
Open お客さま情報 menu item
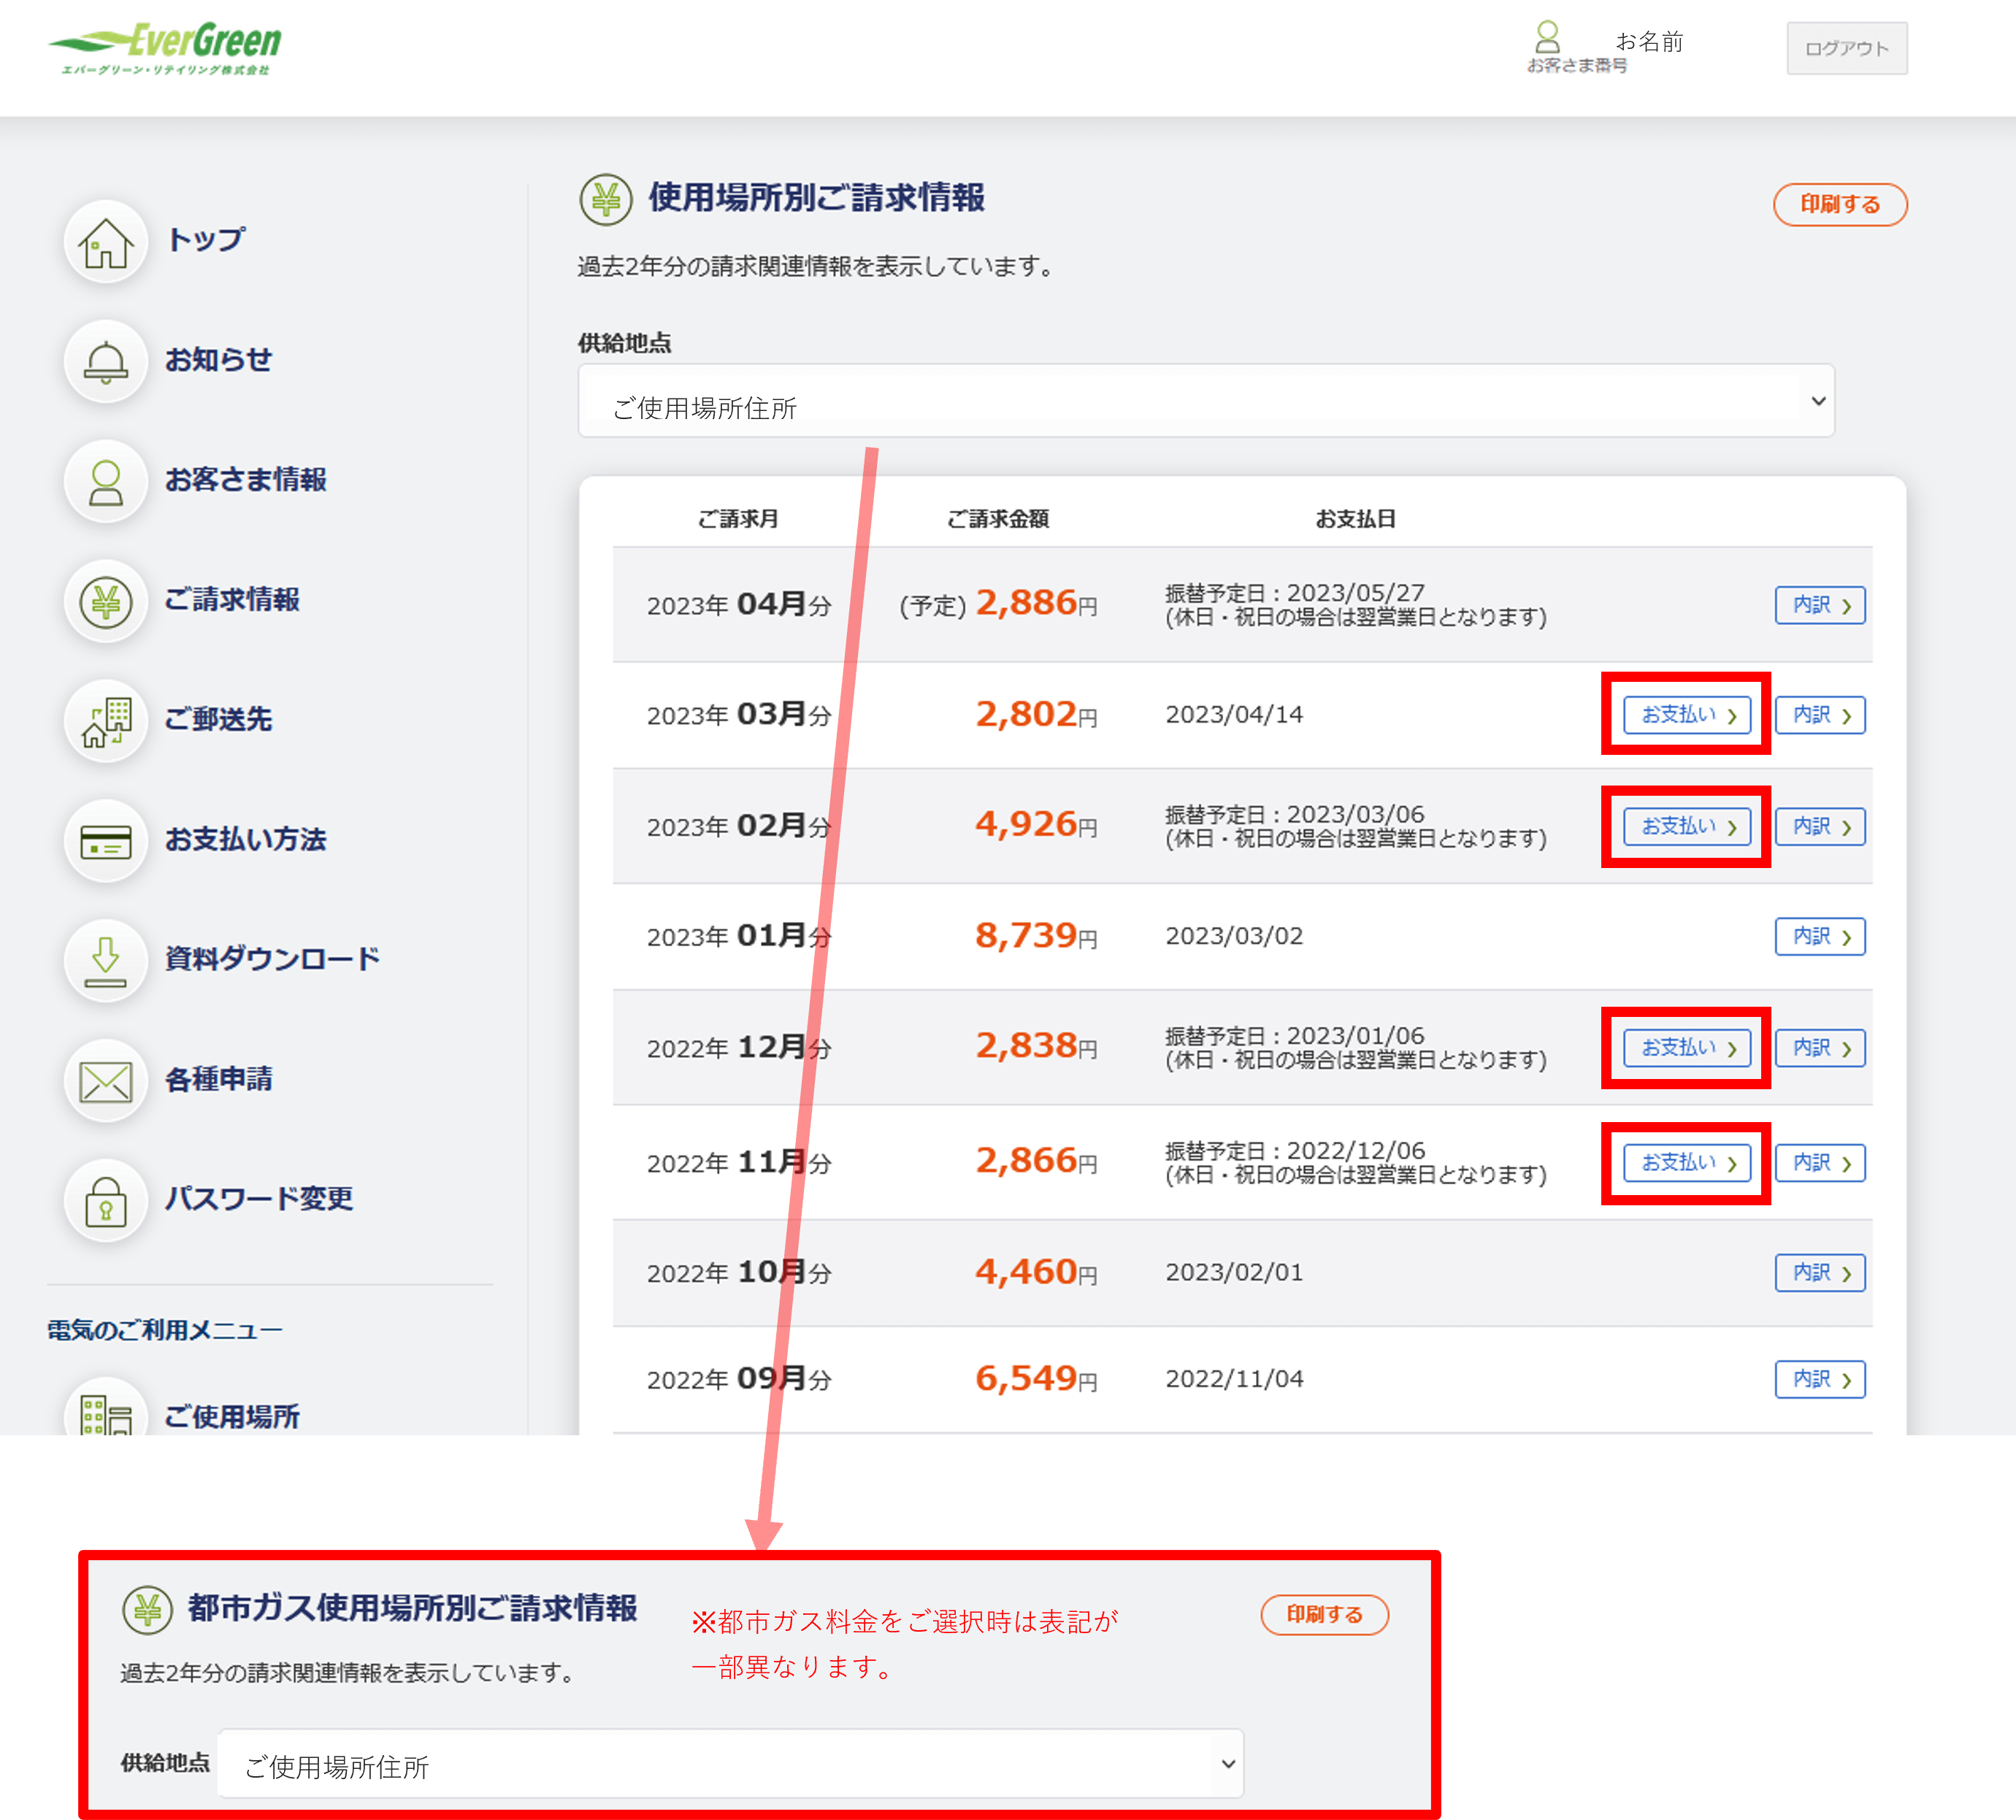click(x=246, y=480)
